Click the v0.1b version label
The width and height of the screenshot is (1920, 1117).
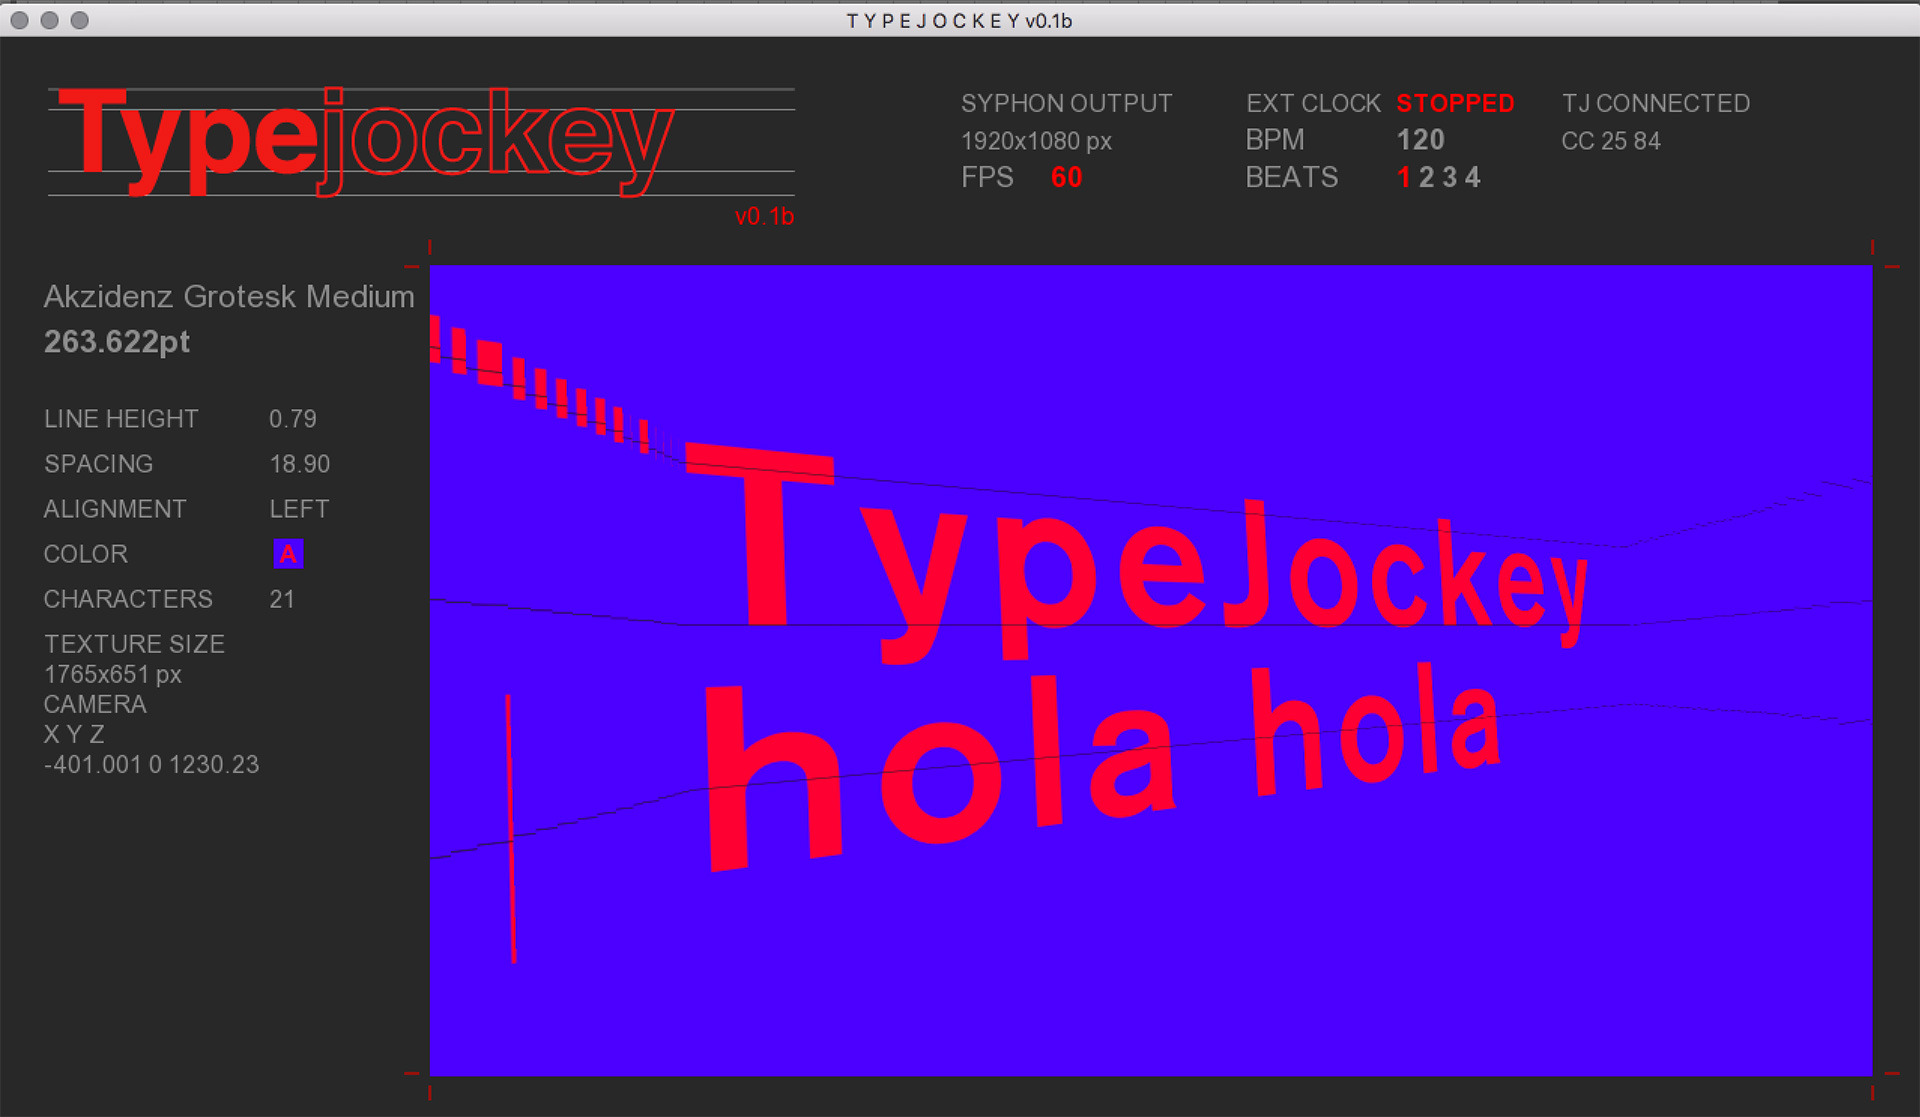click(x=764, y=217)
